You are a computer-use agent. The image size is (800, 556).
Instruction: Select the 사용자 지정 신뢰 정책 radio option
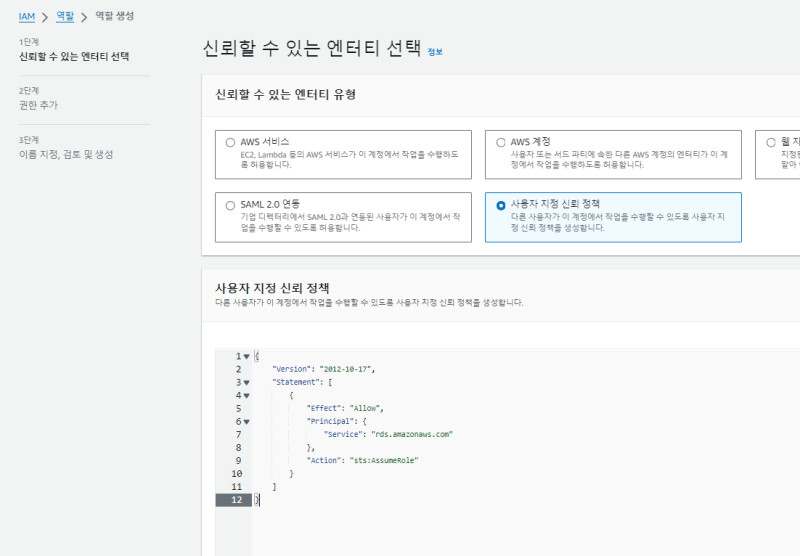pos(500,204)
